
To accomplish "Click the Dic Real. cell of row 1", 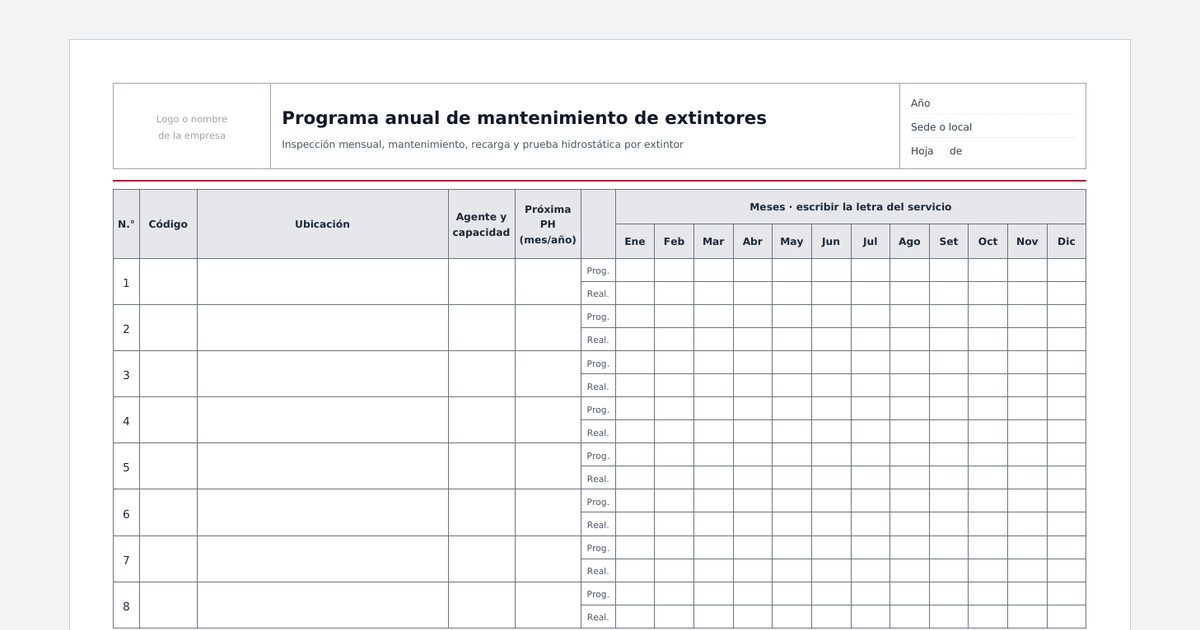I will coord(1067,293).
